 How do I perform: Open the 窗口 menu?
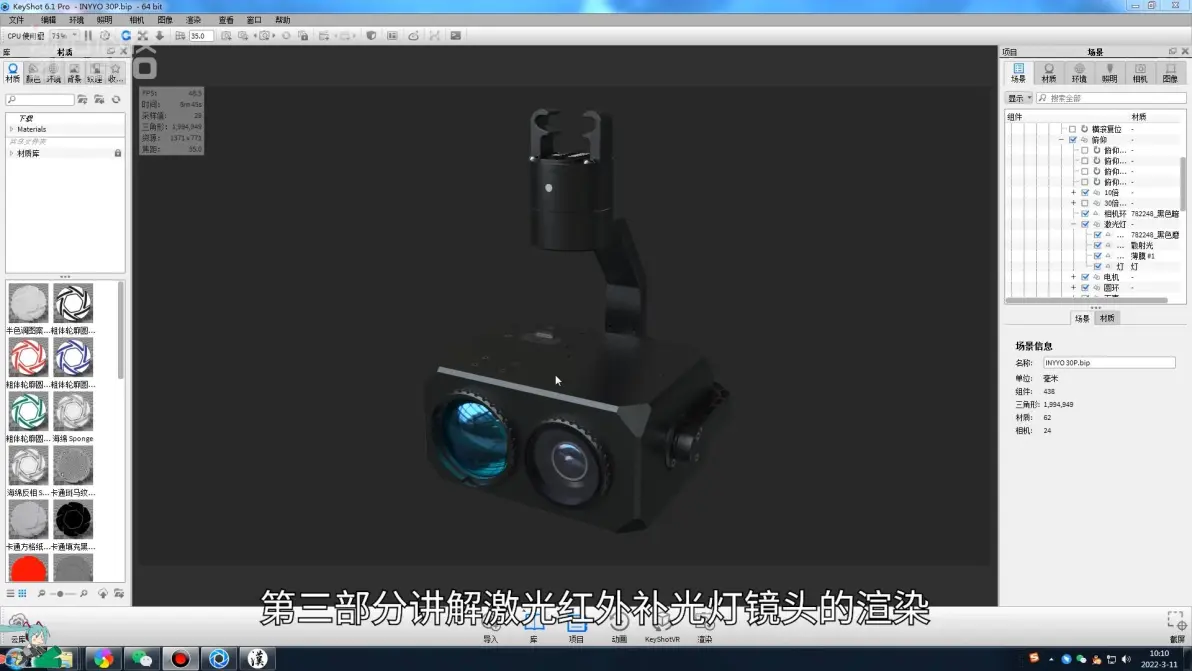point(254,21)
